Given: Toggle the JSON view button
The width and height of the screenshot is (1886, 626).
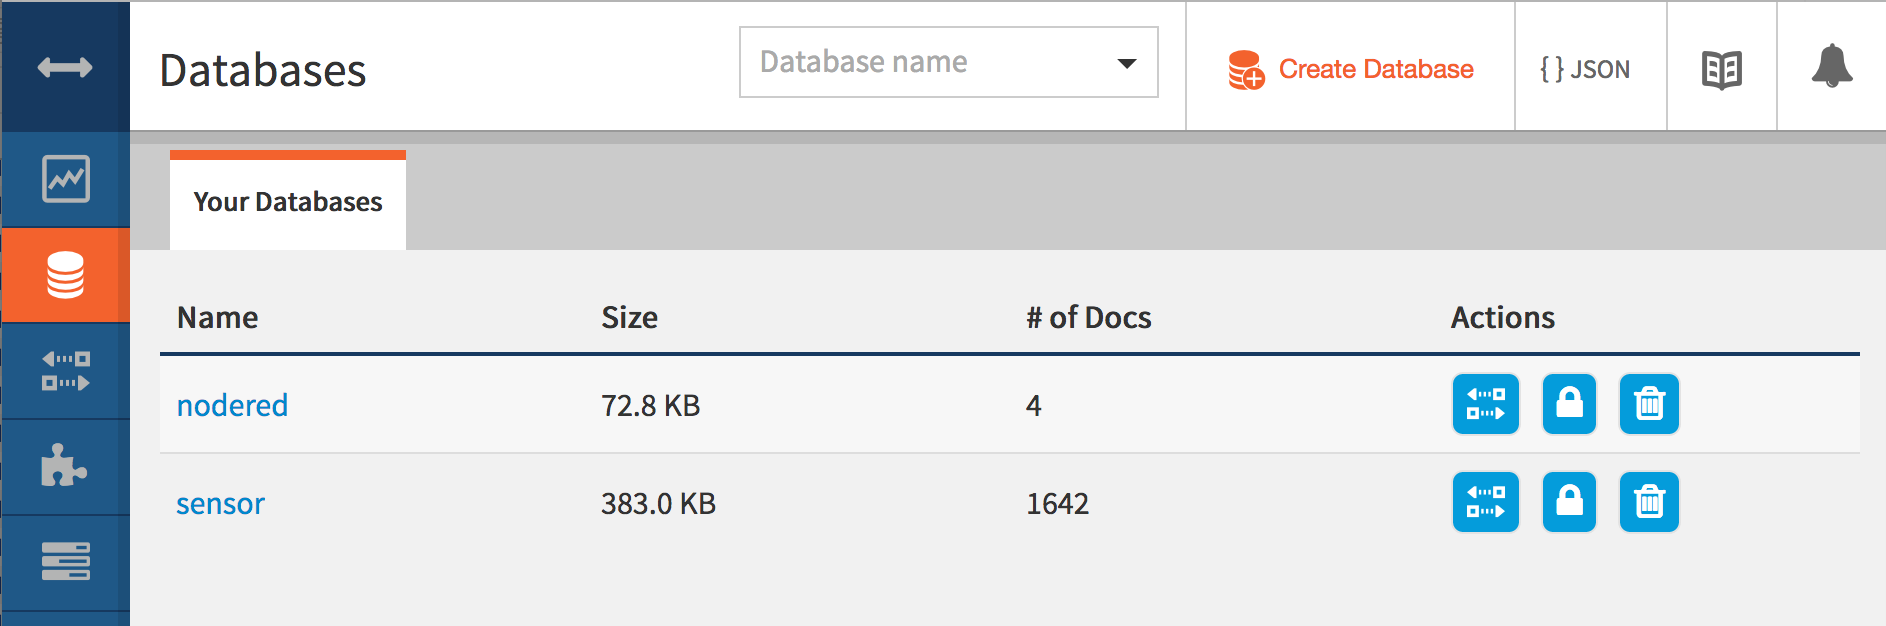Looking at the screenshot, I should point(1585,69).
